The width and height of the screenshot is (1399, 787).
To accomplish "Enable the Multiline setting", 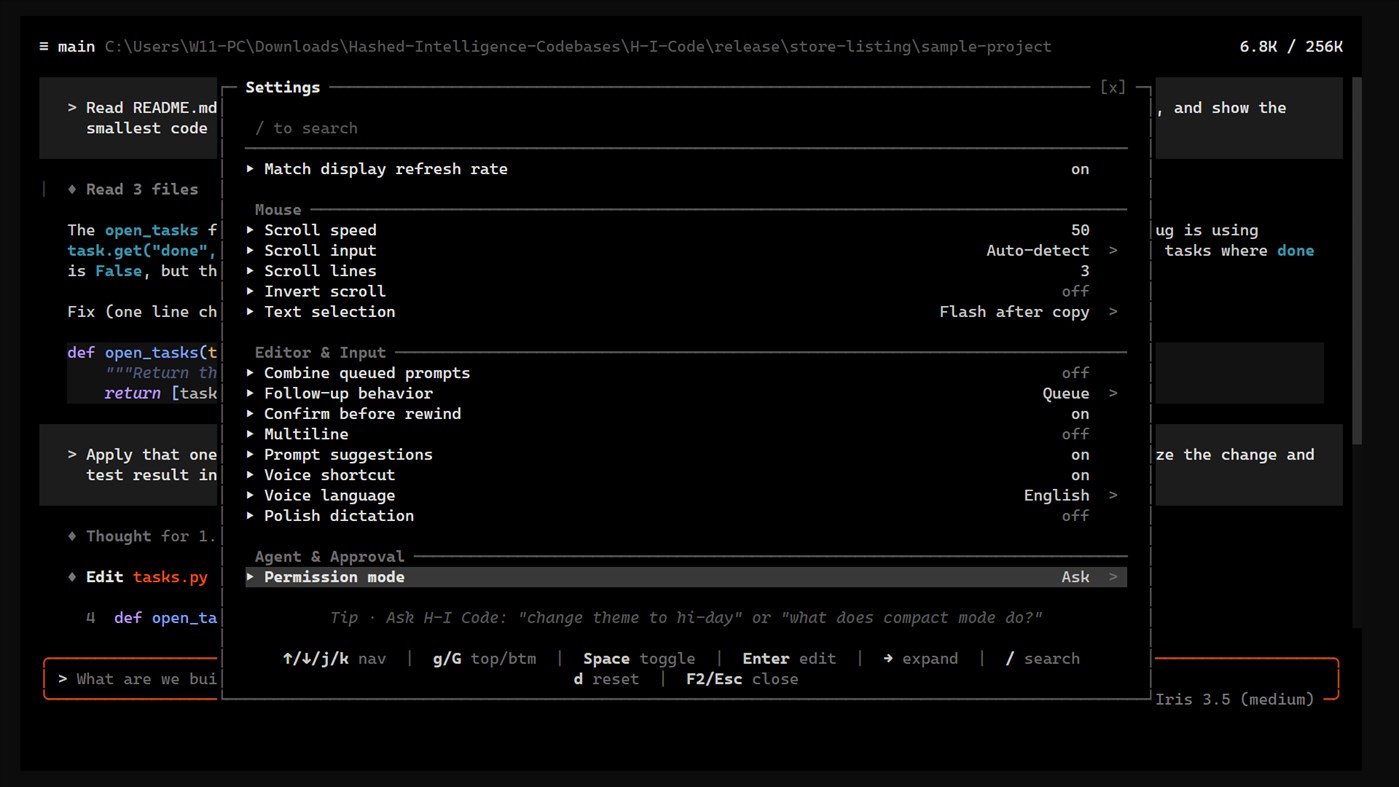I will tap(1075, 434).
